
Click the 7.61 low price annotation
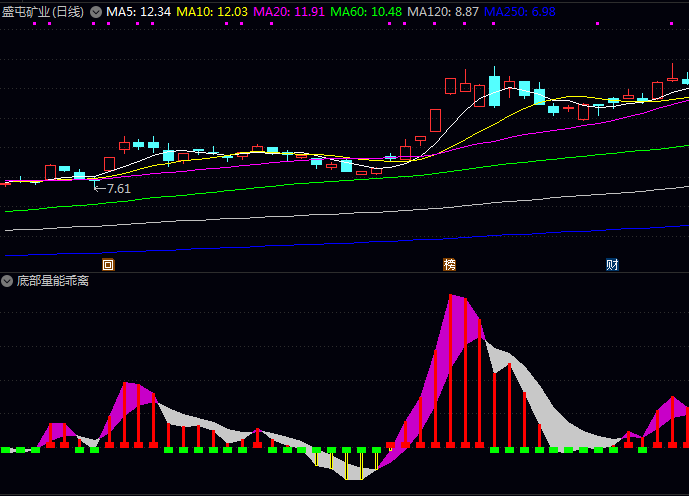tap(119, 188)
